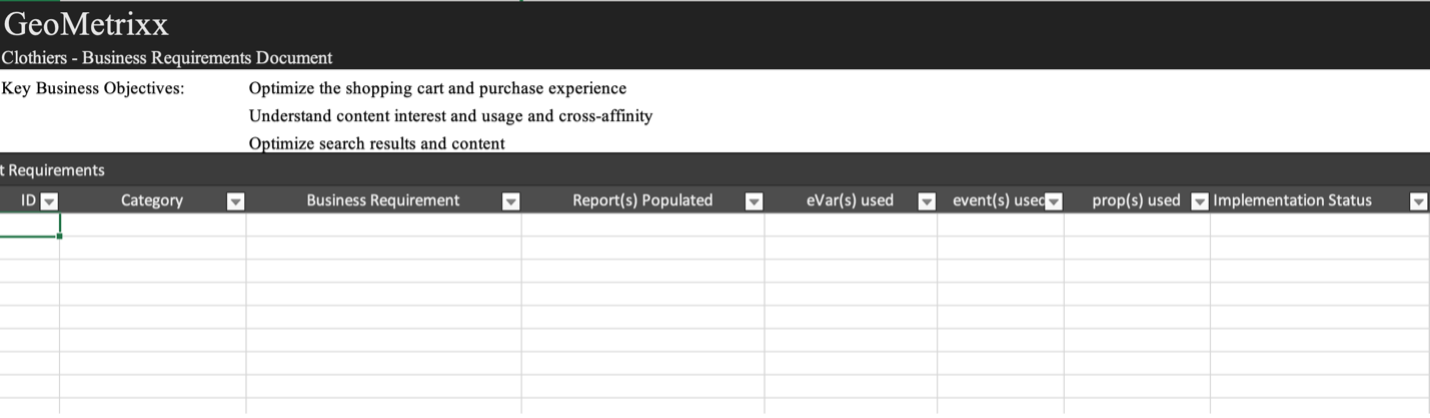Open the Business Requirement filter dropdown

click(x=510, y=201)
